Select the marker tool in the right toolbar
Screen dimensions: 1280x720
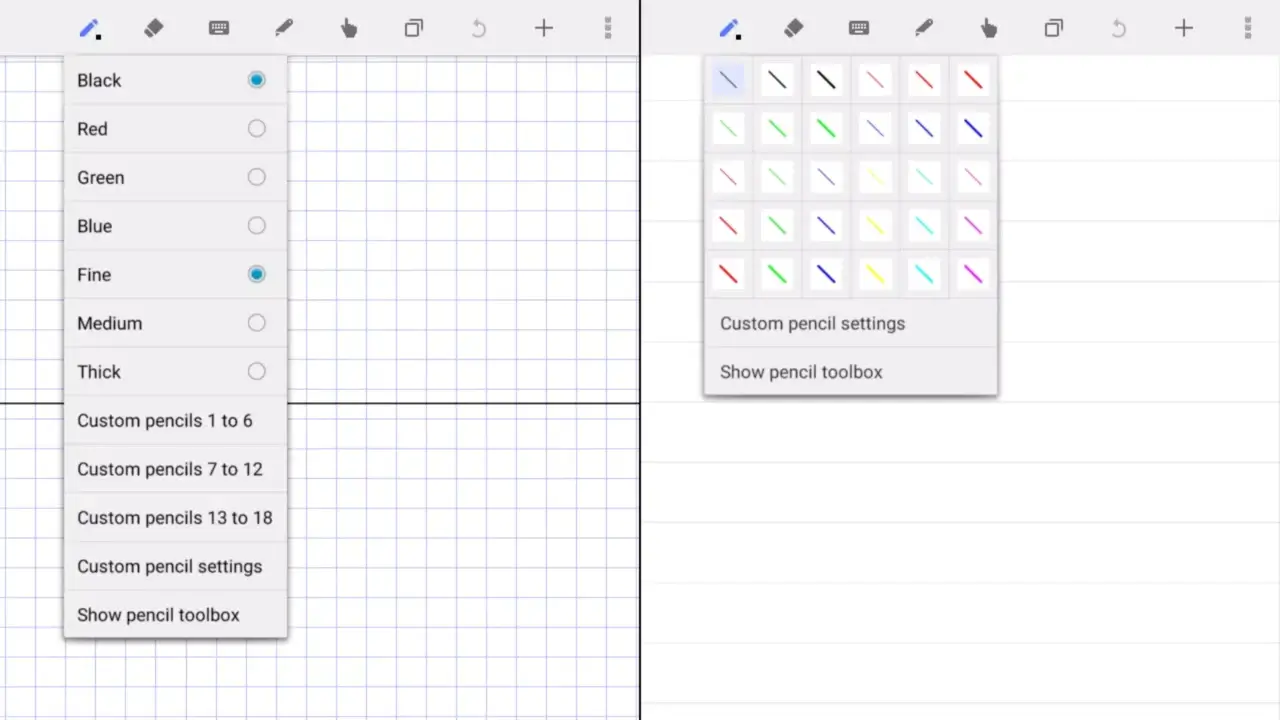923,28
